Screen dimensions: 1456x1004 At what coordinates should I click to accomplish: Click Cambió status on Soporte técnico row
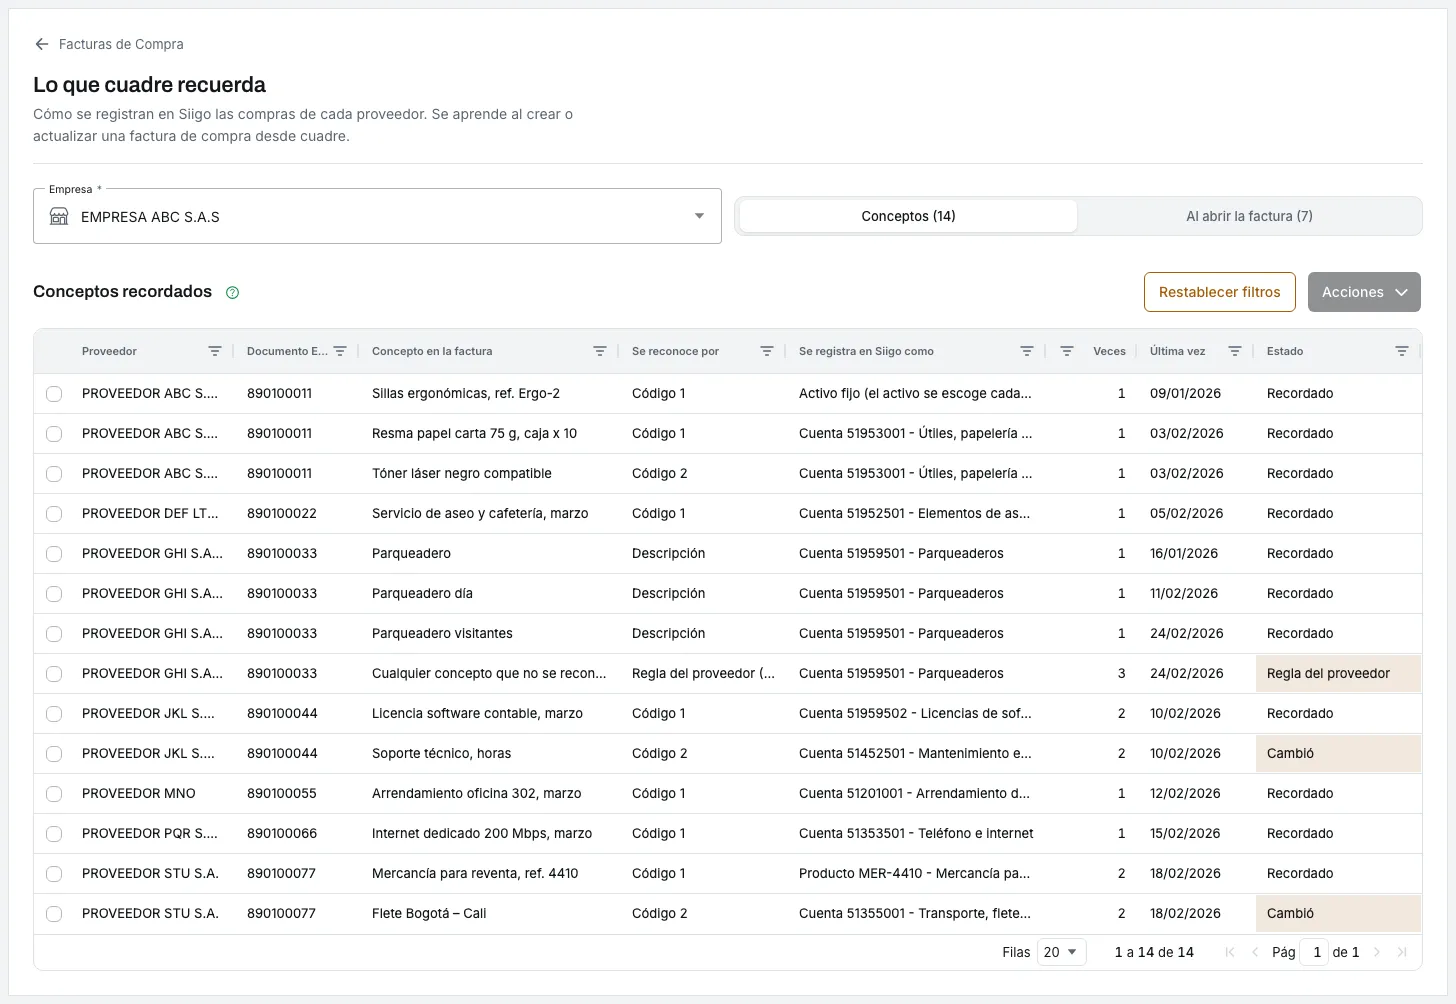(x=1338, y=754)
